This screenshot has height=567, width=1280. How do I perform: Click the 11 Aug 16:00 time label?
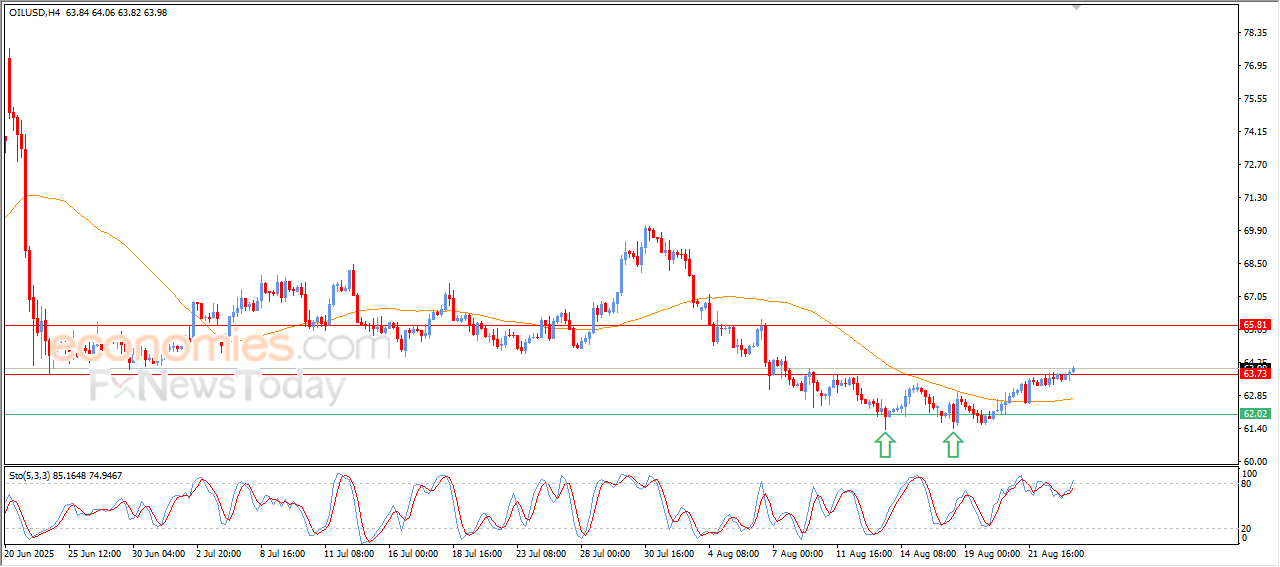point(862,553)
